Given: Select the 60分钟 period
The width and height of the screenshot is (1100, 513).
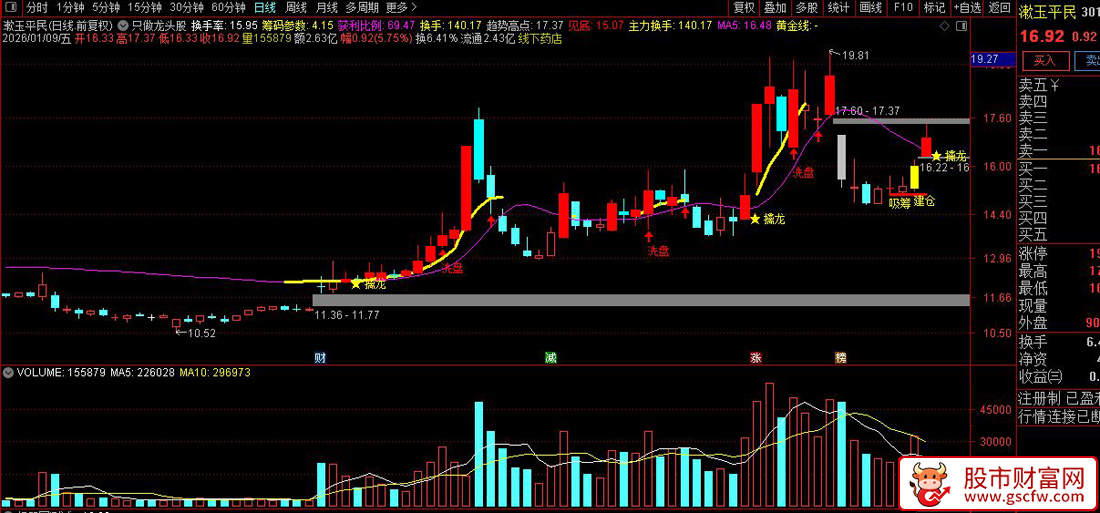Looking at the screenshot, I should pyautogui.click(x=228, y=8).
